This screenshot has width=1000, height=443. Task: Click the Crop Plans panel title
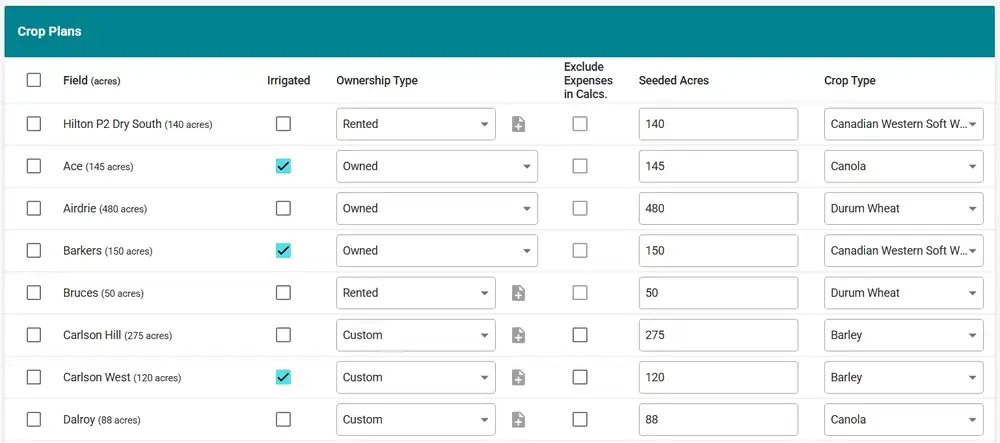coord(49,31)
